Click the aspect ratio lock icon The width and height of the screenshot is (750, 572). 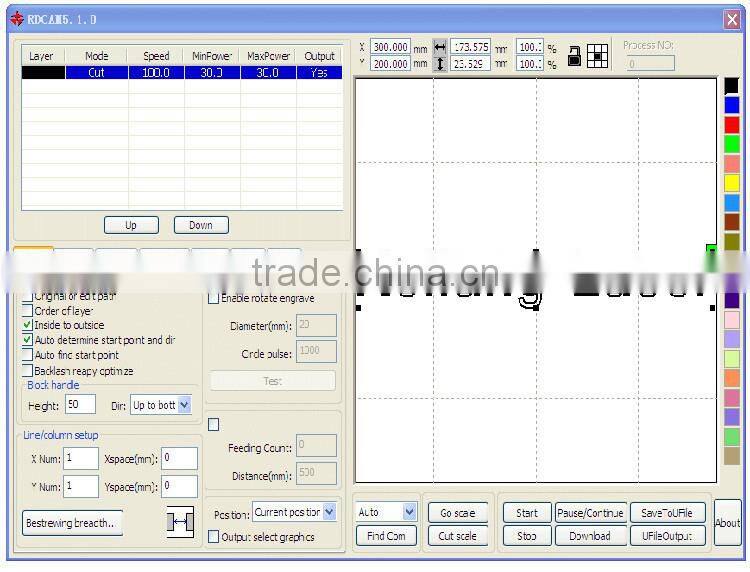click(574, 56)
